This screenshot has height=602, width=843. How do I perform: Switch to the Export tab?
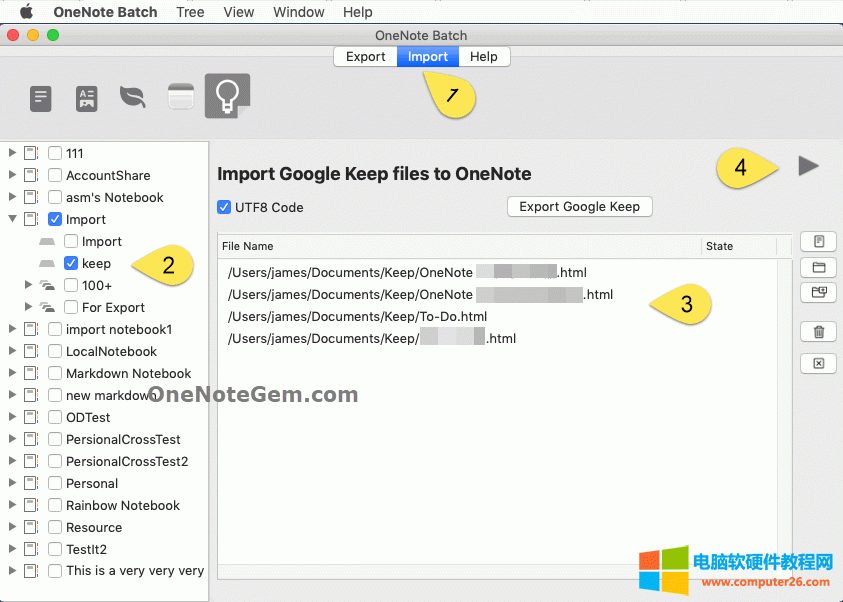365,56
